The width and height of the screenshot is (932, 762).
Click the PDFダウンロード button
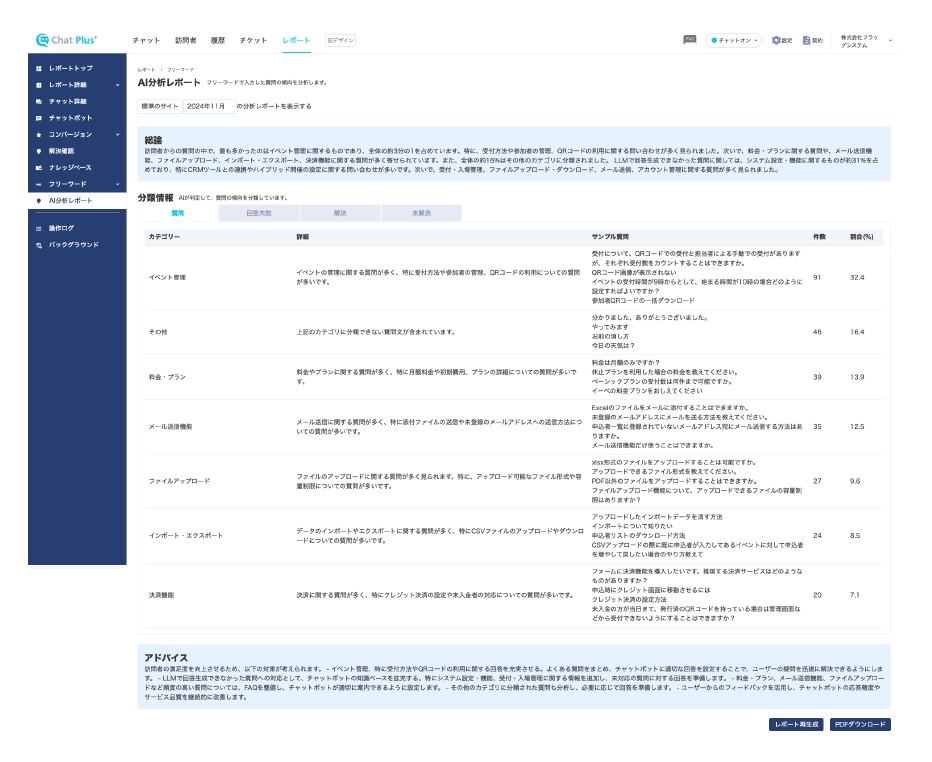pos(859,724)
